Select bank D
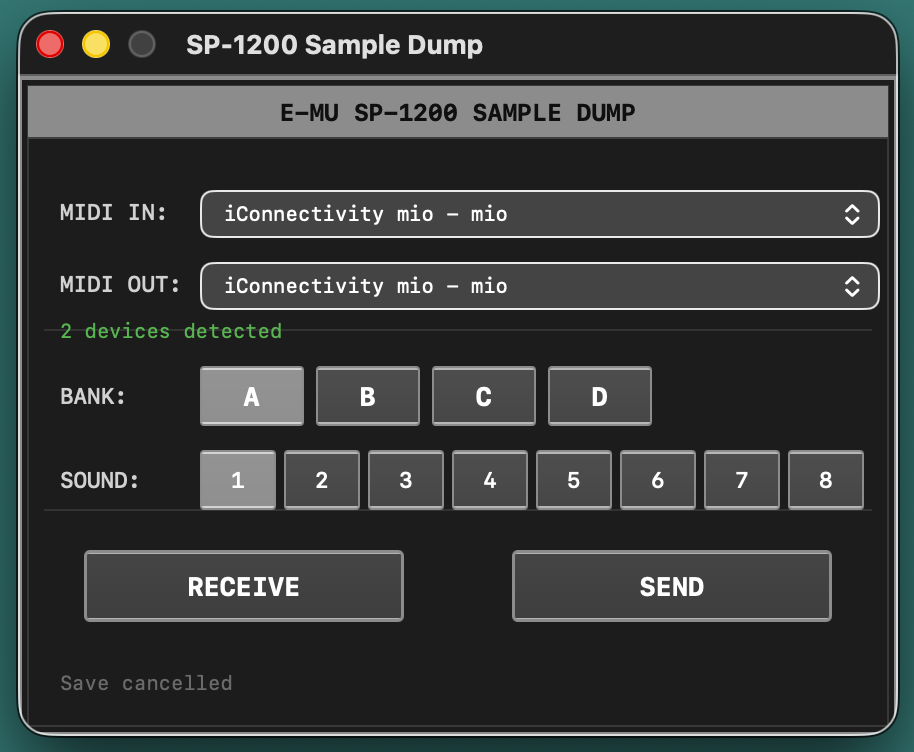Viewport: 914px width, 752px height. tap(600, 396)
